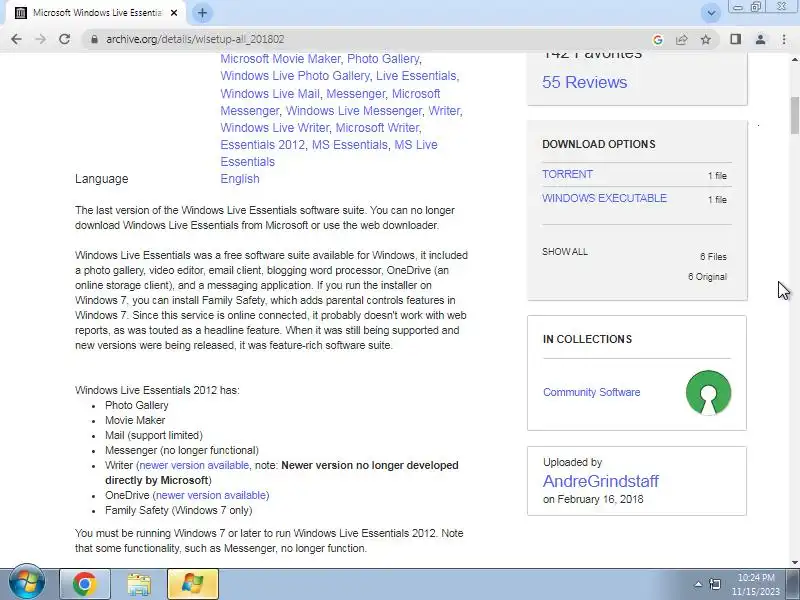Click the 'Messenger (no longer functional)' list item
This screenshot has width=800, height=600.
tap(182, 451)
